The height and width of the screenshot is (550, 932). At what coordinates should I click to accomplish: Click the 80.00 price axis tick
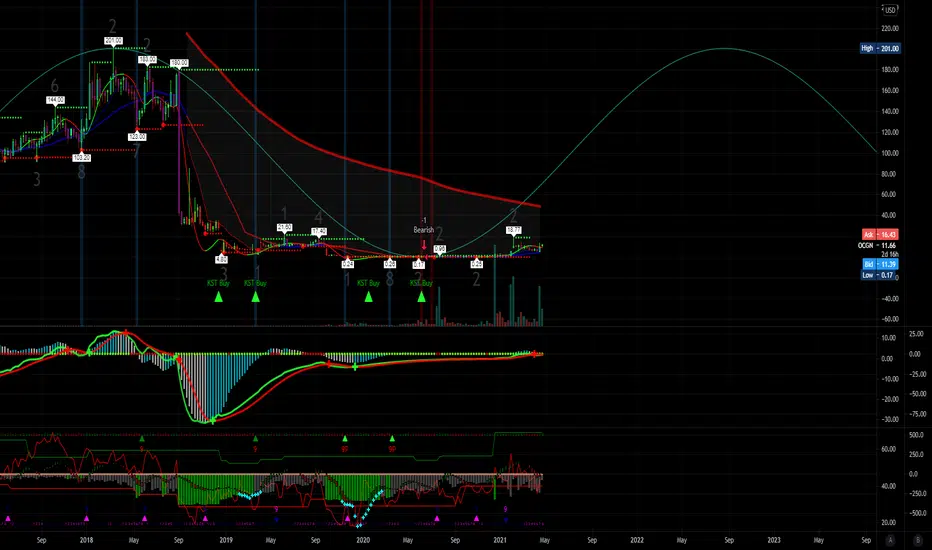890,174
